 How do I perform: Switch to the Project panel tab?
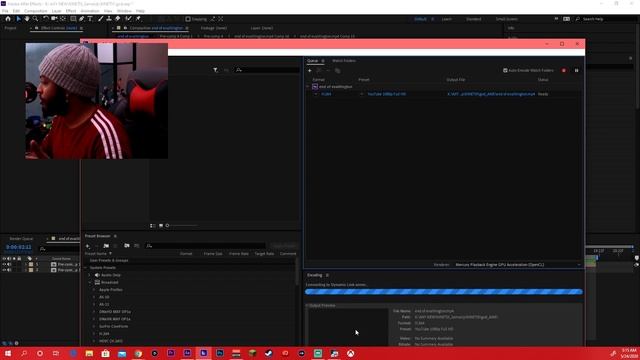[11, 28]
